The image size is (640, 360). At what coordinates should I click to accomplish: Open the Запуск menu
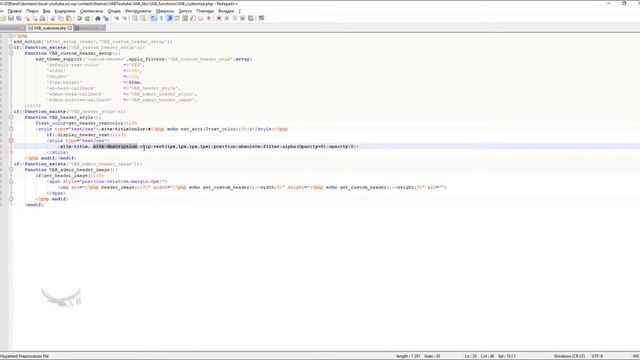click(185, 11)
